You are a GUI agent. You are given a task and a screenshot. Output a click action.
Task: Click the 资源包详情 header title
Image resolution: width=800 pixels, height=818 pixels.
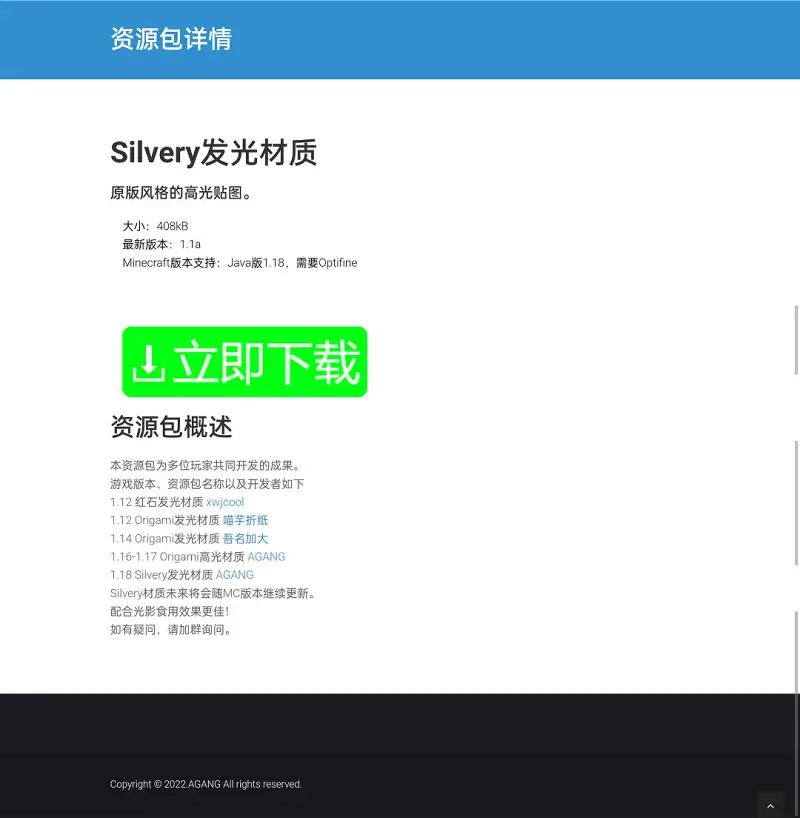point(171,39)
